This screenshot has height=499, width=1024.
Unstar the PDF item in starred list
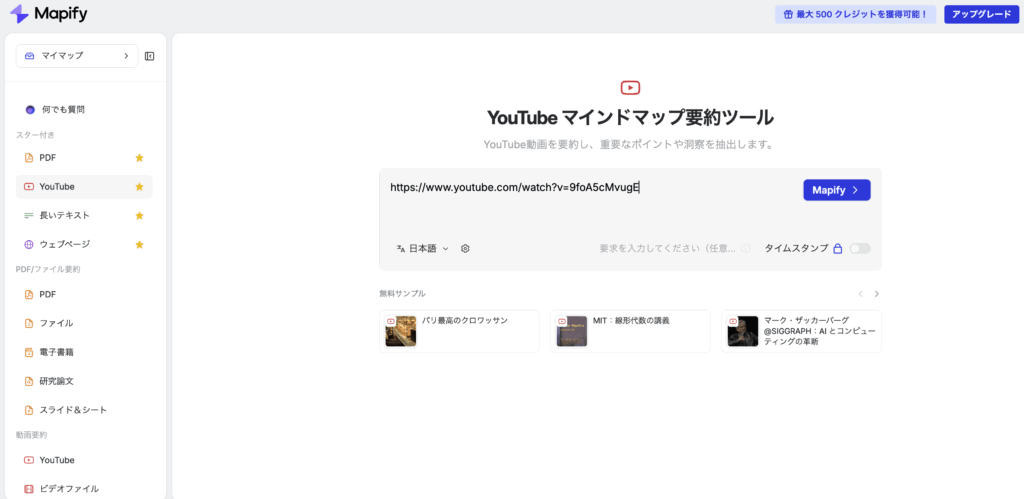click(x=140, y=158)
